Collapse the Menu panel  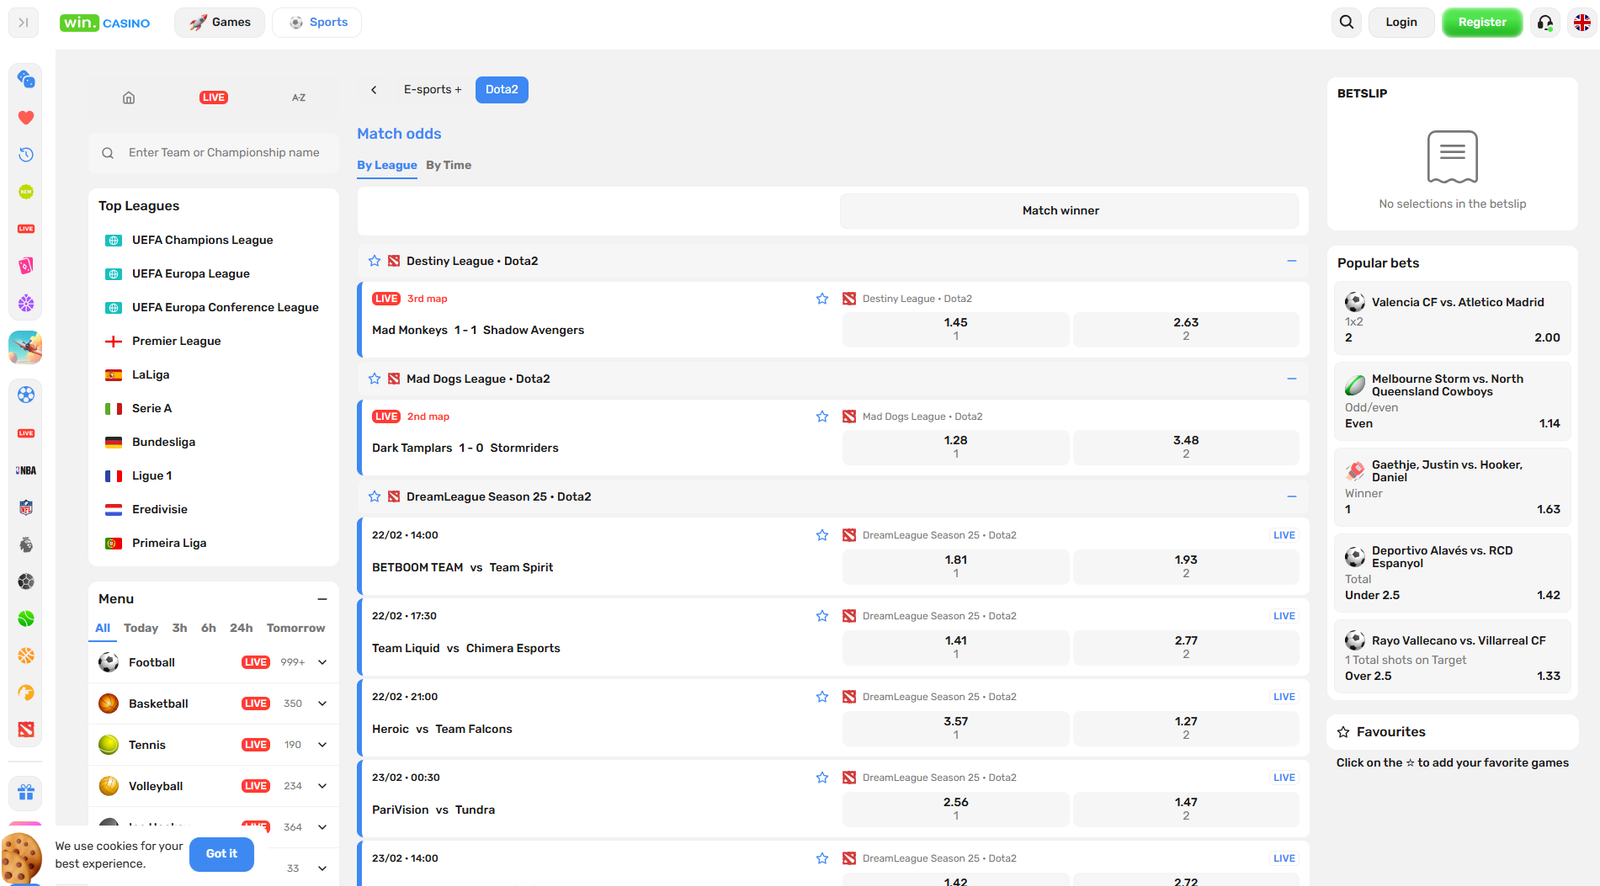(x=322, y=599)
